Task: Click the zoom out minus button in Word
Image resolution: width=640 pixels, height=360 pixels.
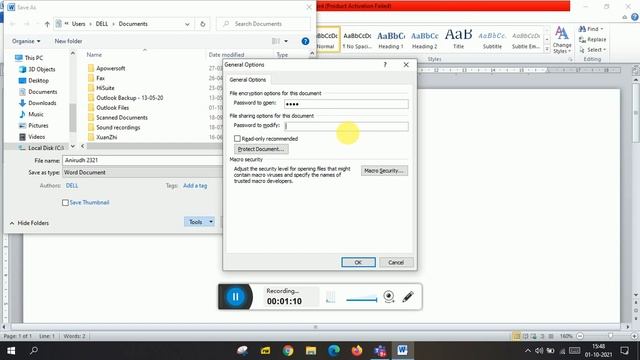Action: point(580,336)
